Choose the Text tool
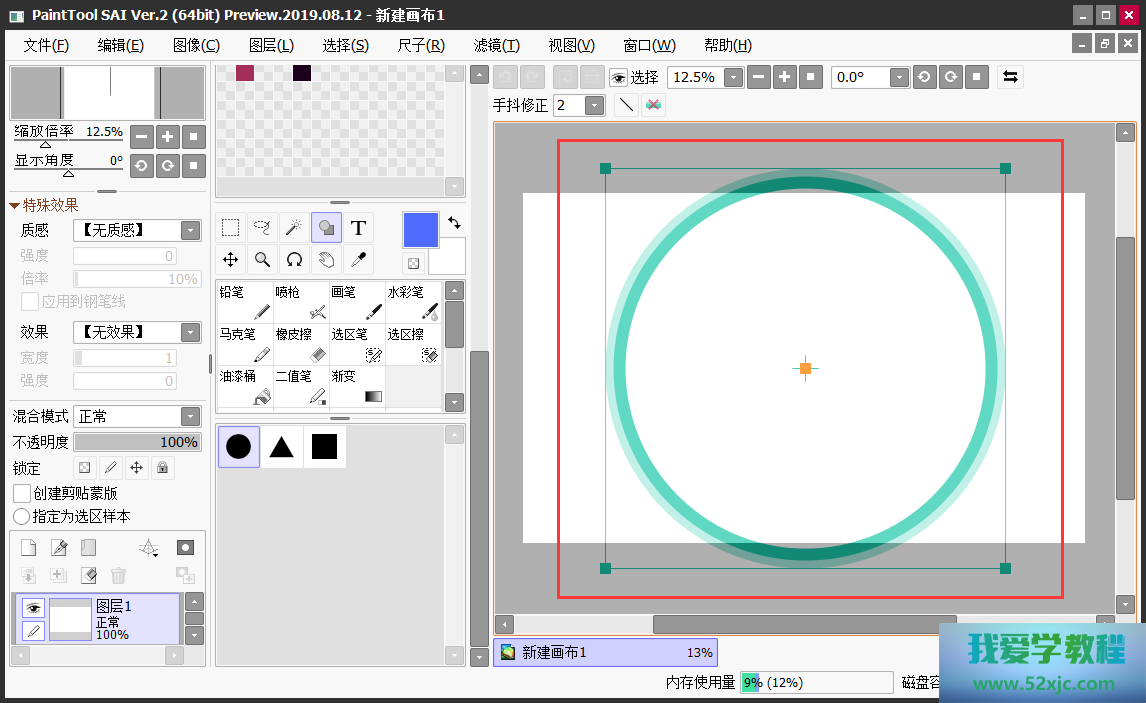 tap(358, 228)
